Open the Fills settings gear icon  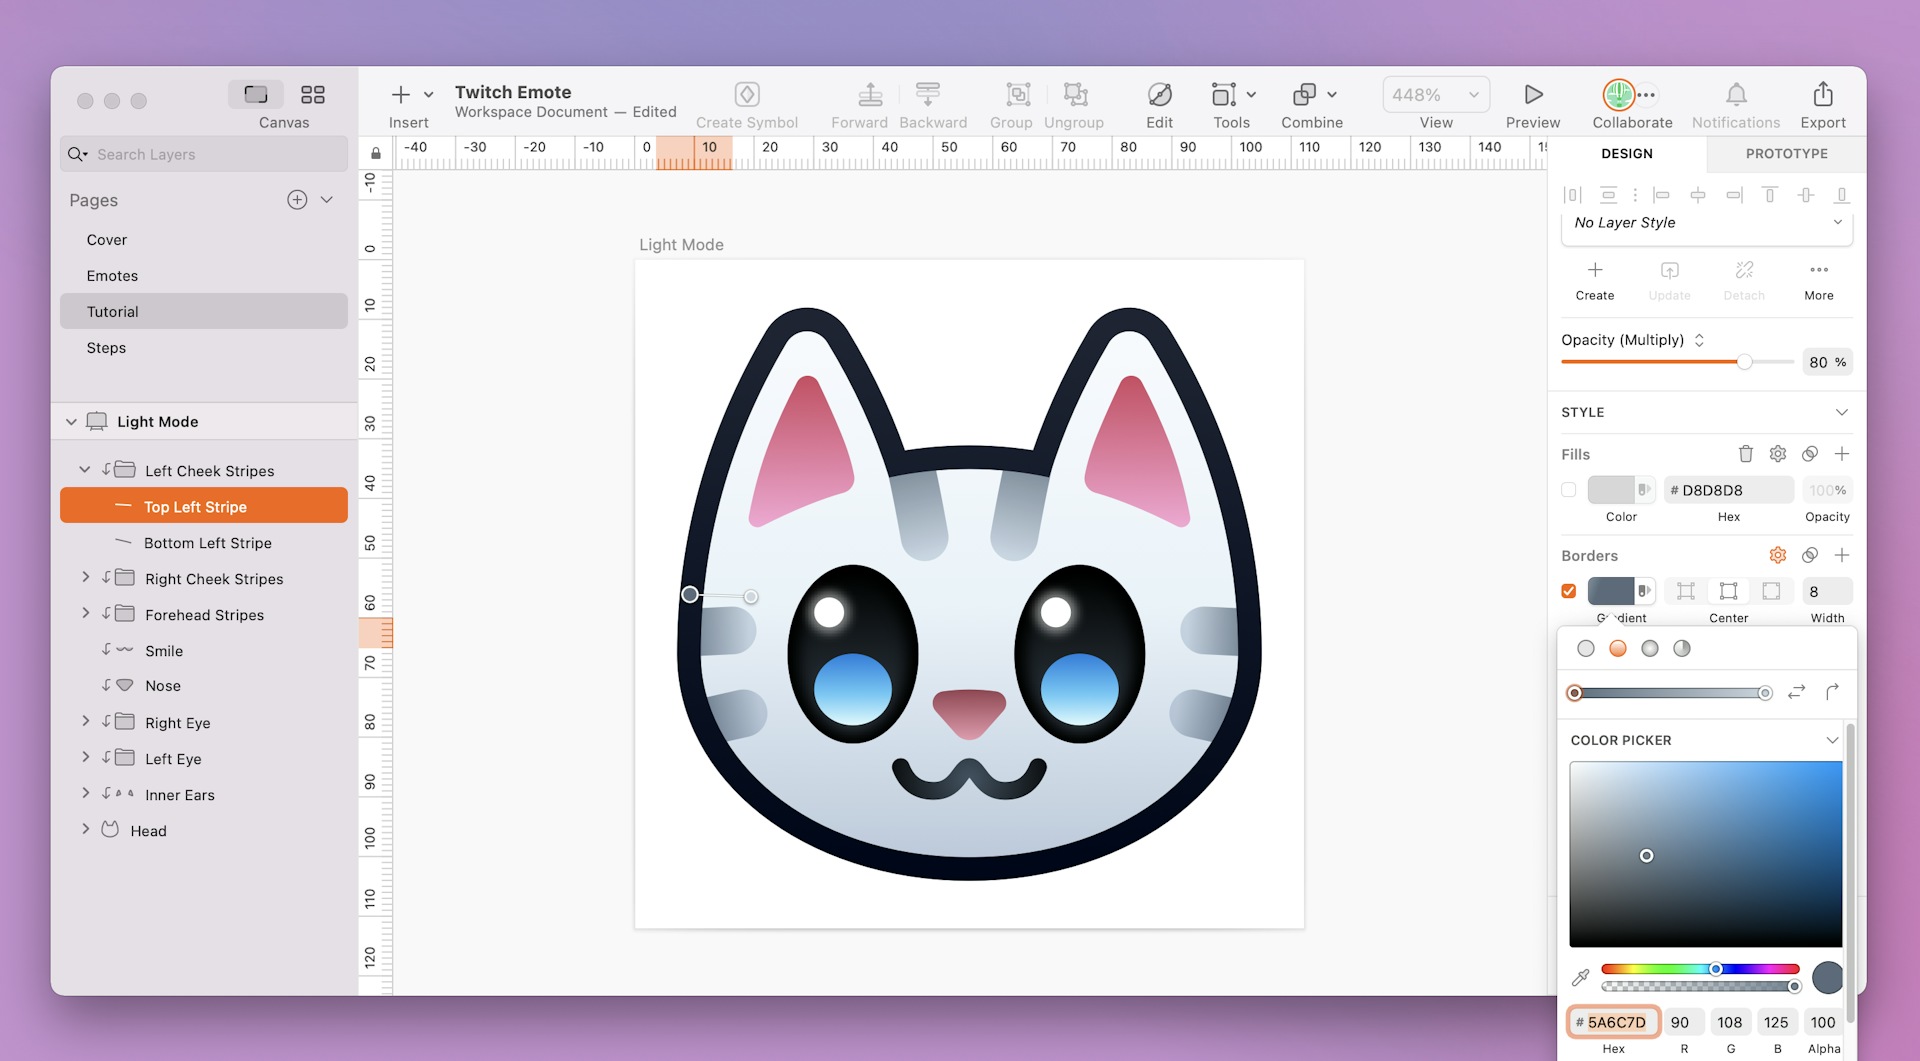point(1777,453)
